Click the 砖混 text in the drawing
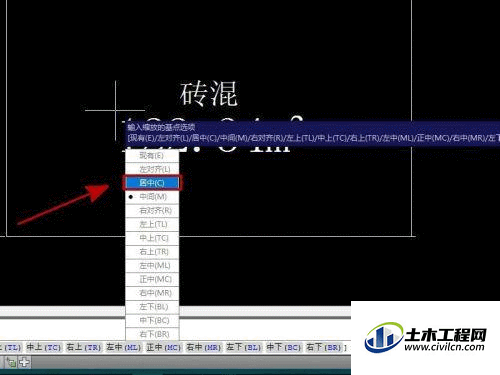 tap(209, 94)
